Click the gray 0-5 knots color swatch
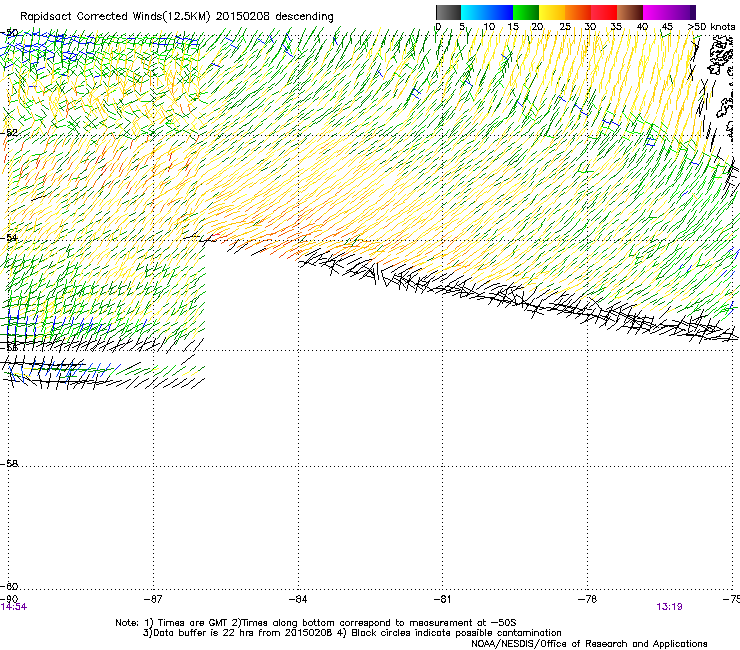This screenshot has width=740, height=650. pos(448,12)
